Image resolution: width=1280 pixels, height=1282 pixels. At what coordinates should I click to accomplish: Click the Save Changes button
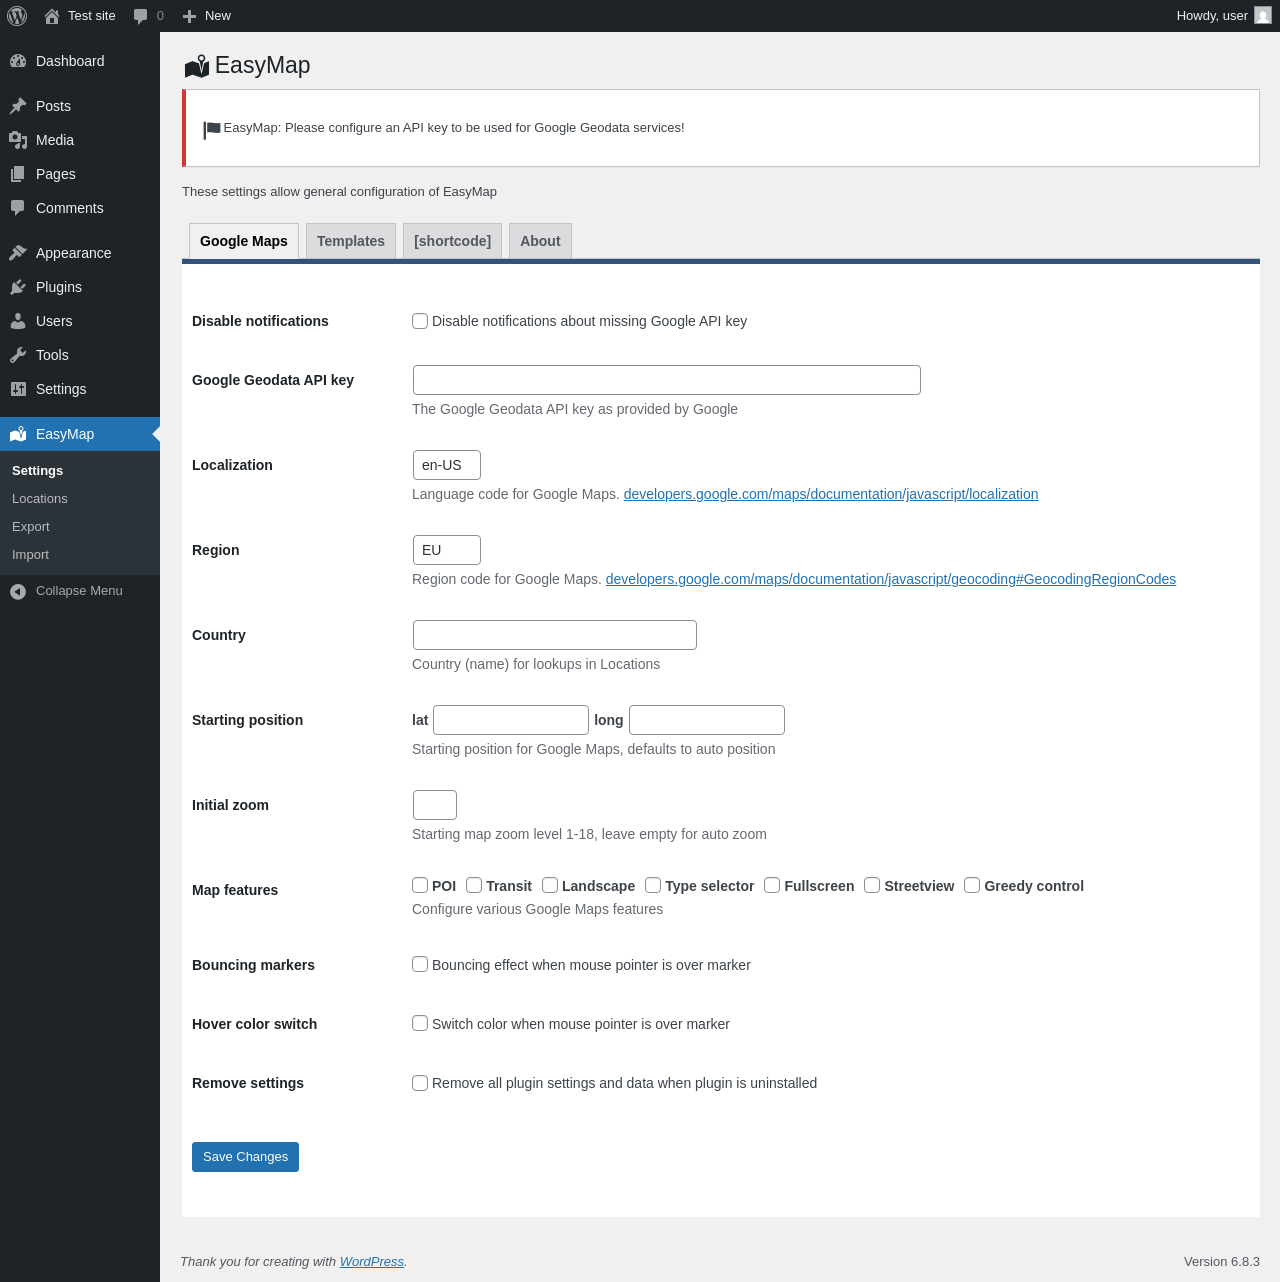click(245, 1157)
